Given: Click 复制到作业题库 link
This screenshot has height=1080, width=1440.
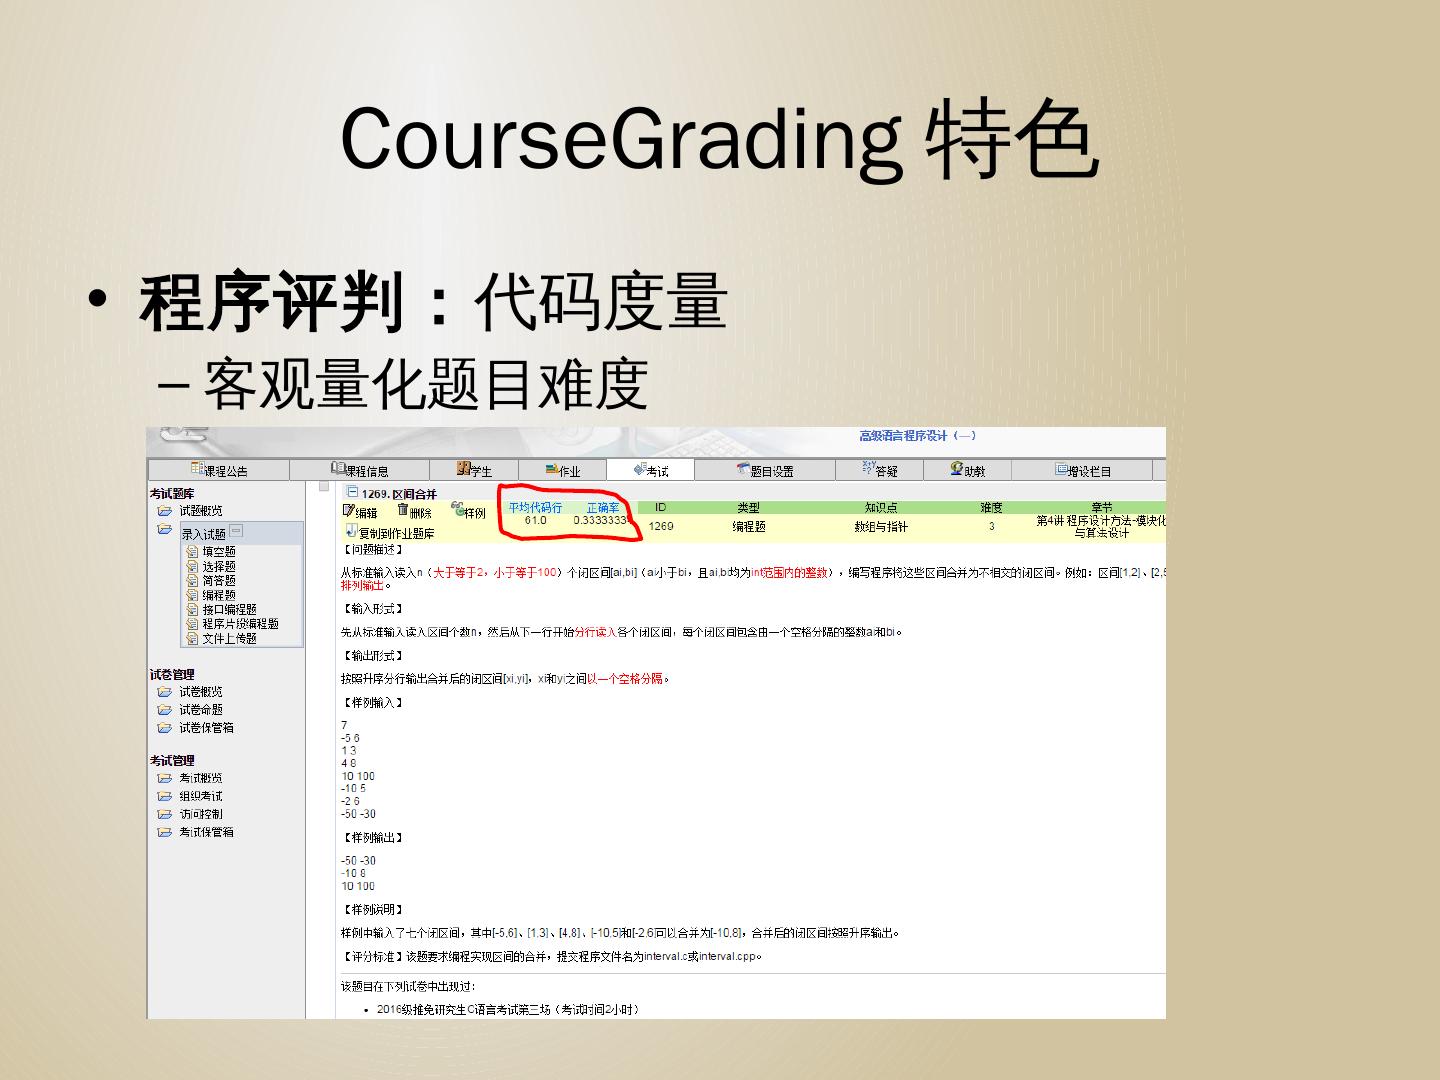Looking at the screenshot, I should click(x=397, y=534).
